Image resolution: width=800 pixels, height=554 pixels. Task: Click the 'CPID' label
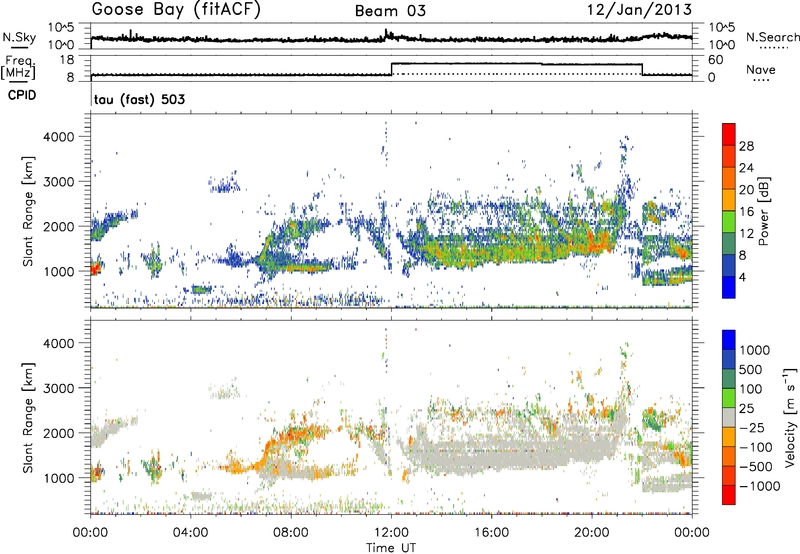point(22,95)
